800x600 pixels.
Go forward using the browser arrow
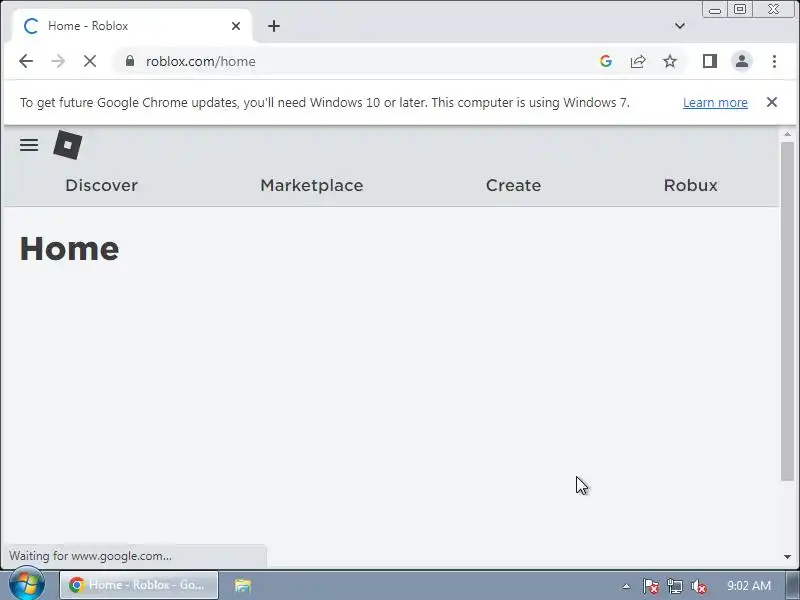[x=58, y=61]
